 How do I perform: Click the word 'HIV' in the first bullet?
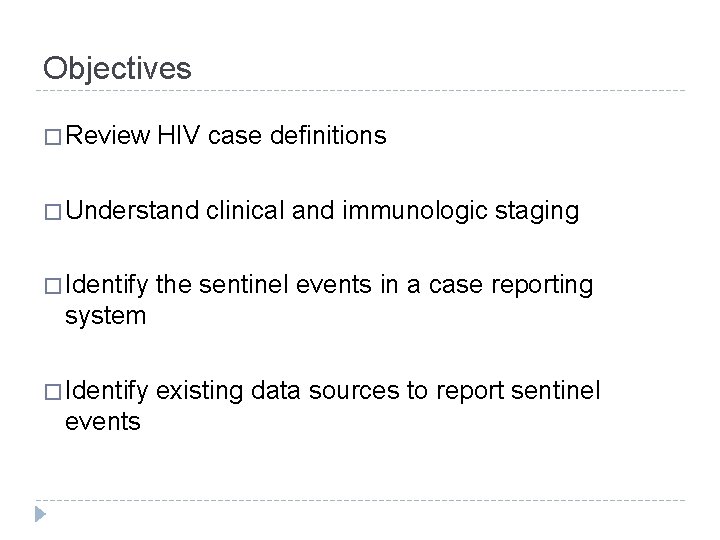pos(177,135)
